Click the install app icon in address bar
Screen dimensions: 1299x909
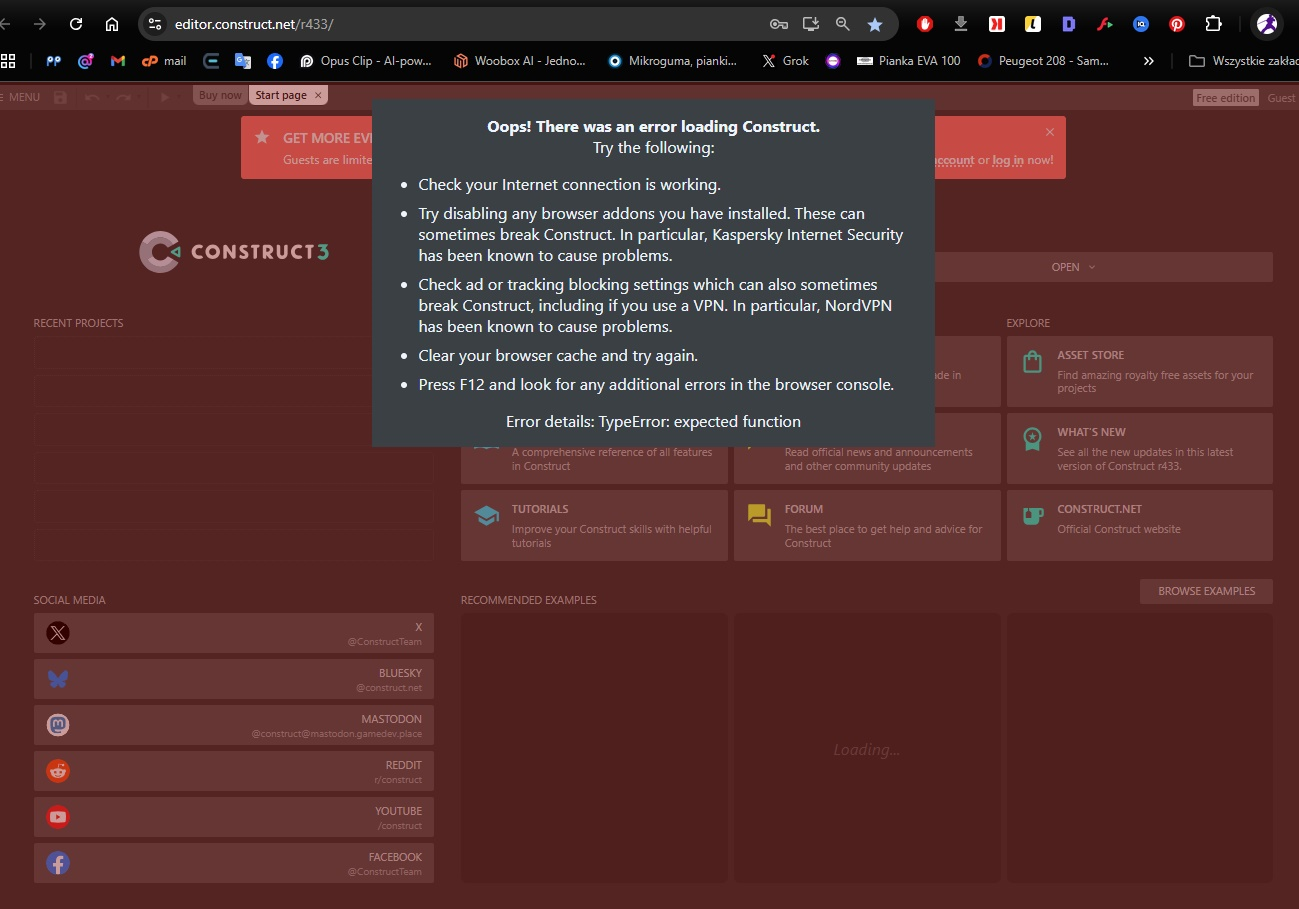point(811,24)
